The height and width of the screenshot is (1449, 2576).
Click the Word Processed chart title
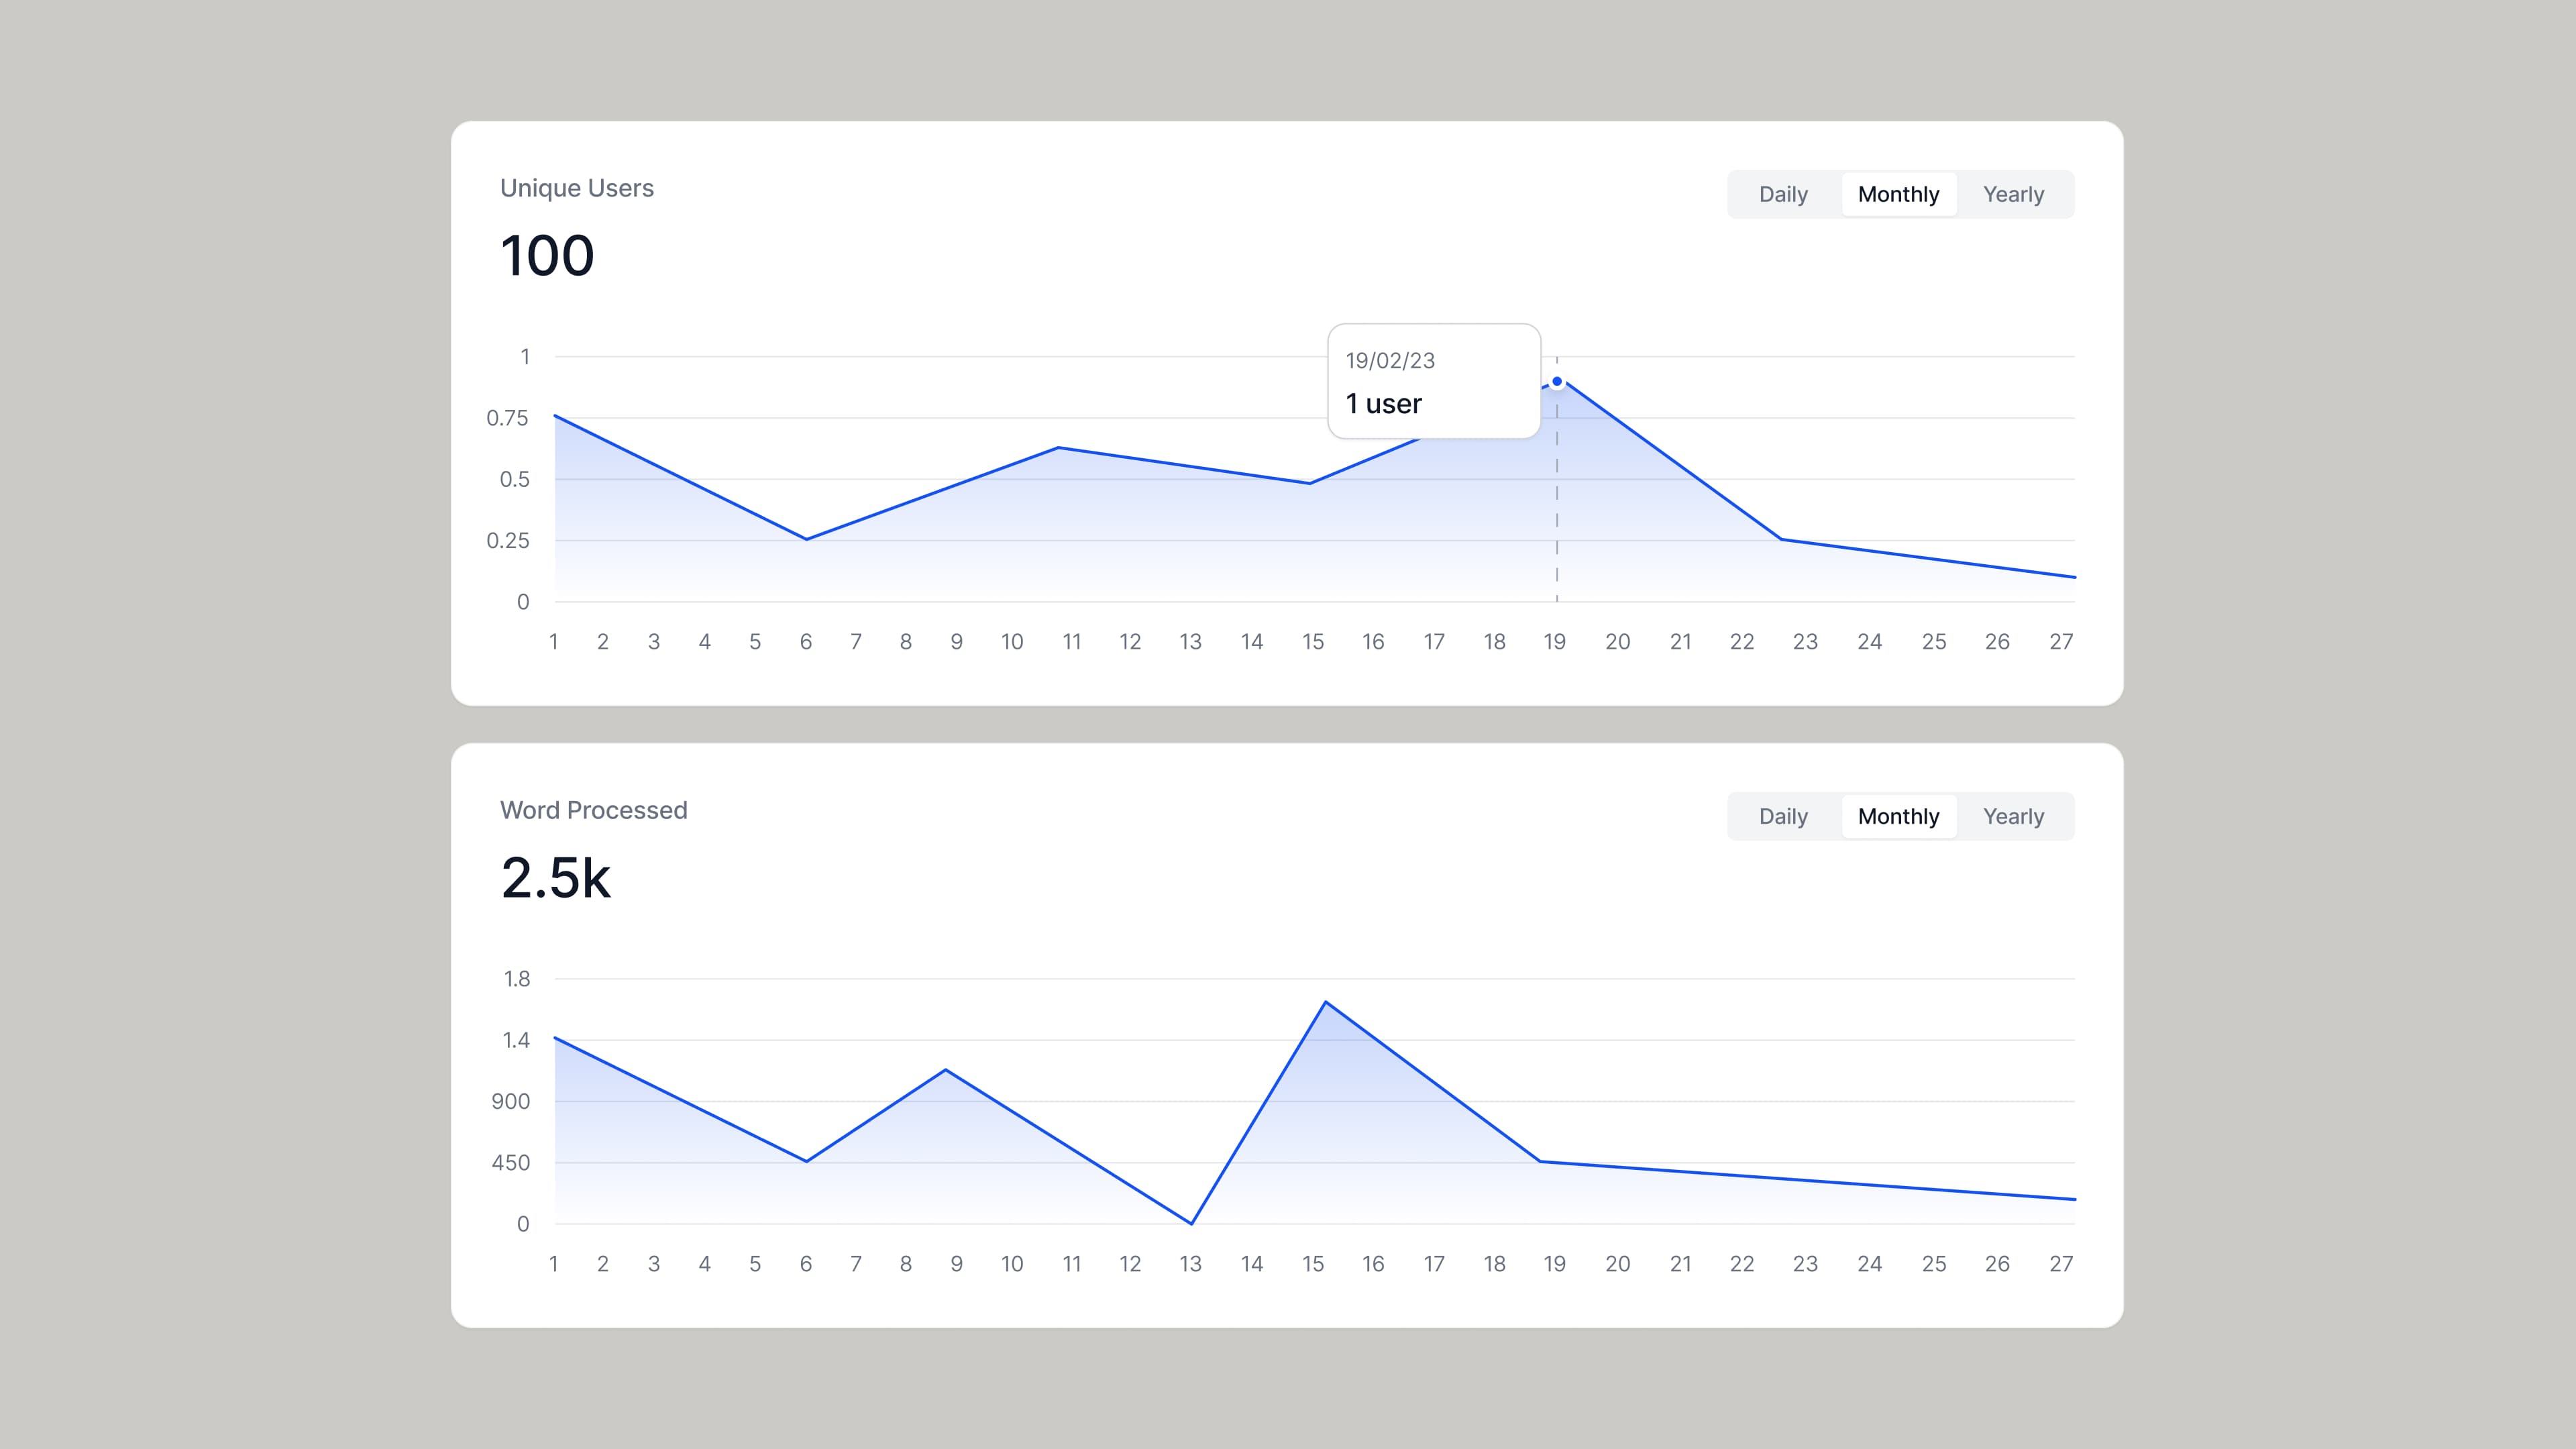(594, 810)
